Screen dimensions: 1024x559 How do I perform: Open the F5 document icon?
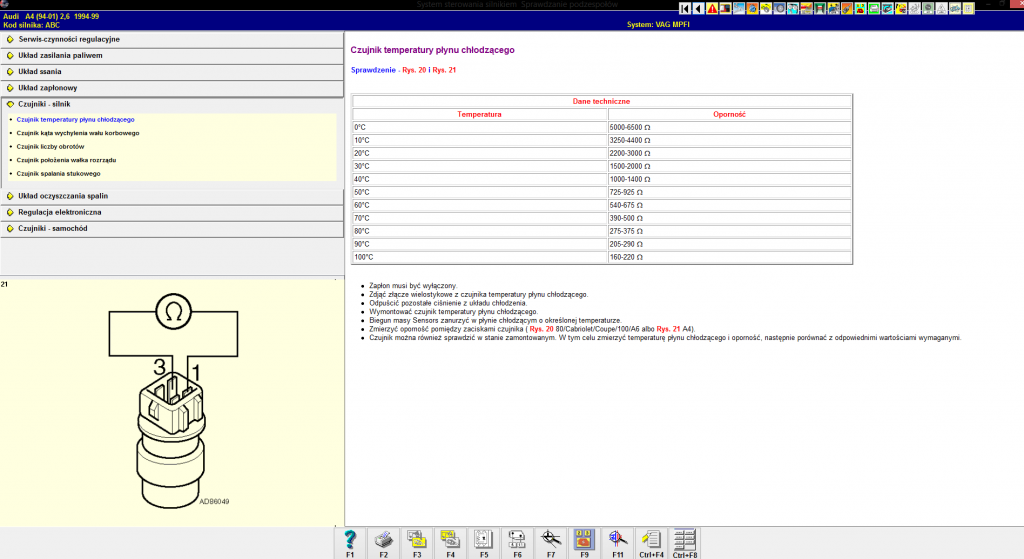484,543
